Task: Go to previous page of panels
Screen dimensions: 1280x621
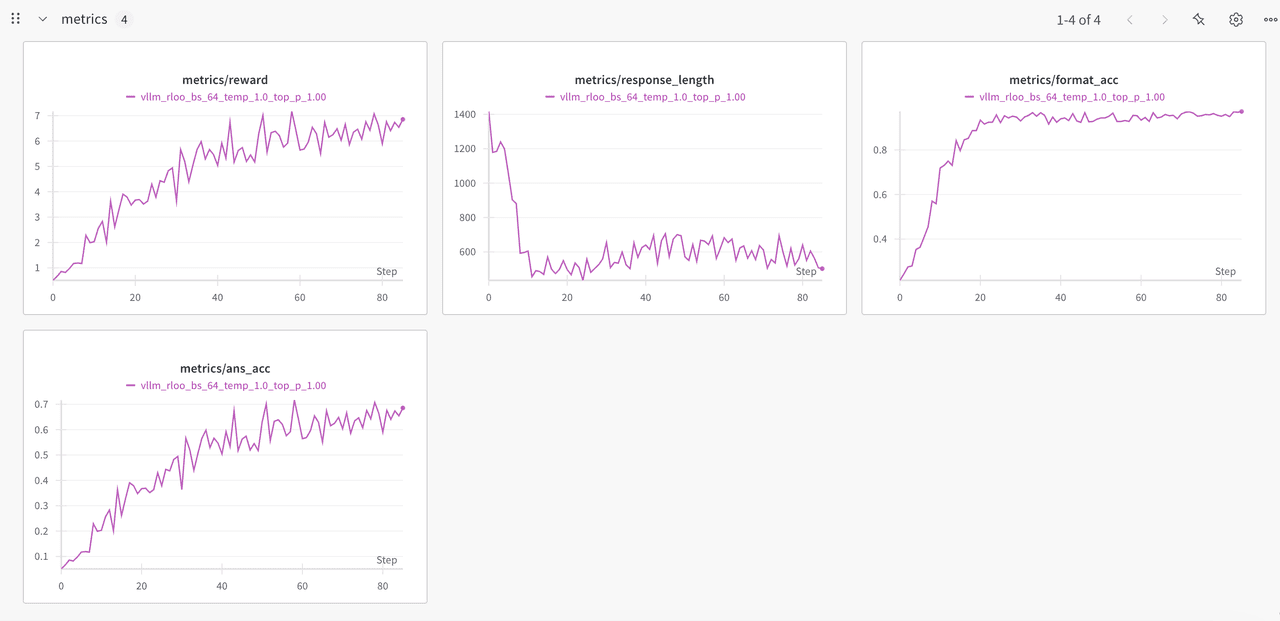Action: point(1130,20)
